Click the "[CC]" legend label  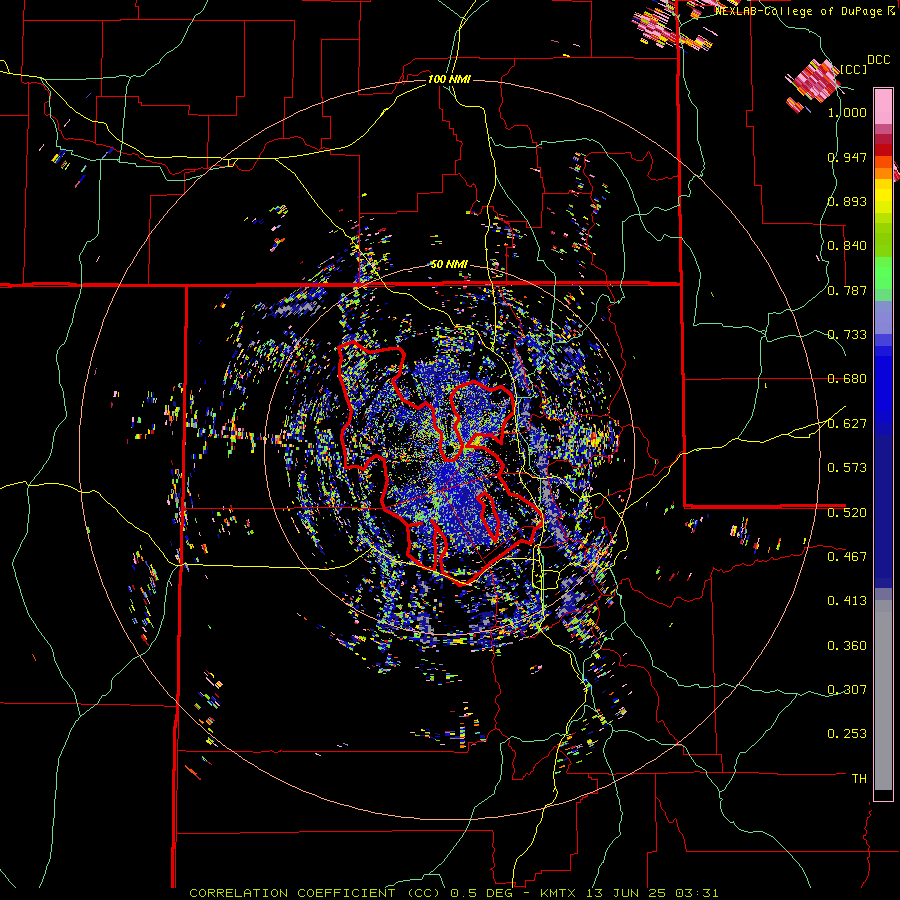pos(854,69)
